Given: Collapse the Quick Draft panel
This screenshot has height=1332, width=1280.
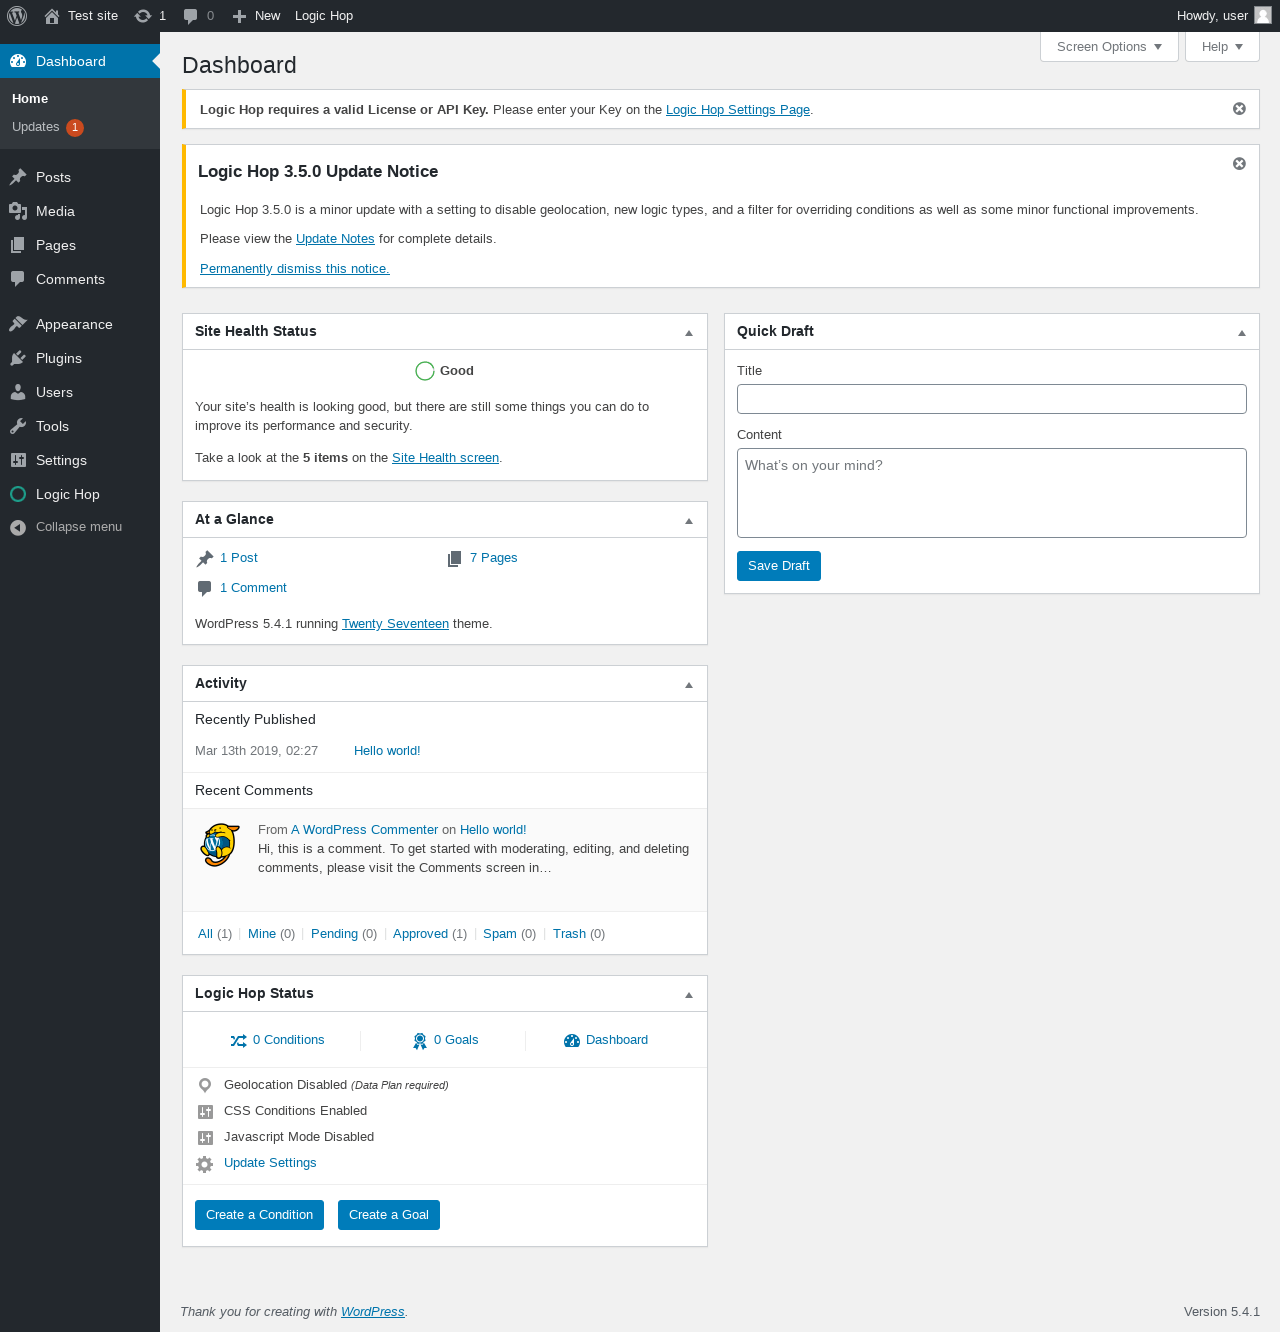Looking at the screenshot, I should pos(1242,332).
